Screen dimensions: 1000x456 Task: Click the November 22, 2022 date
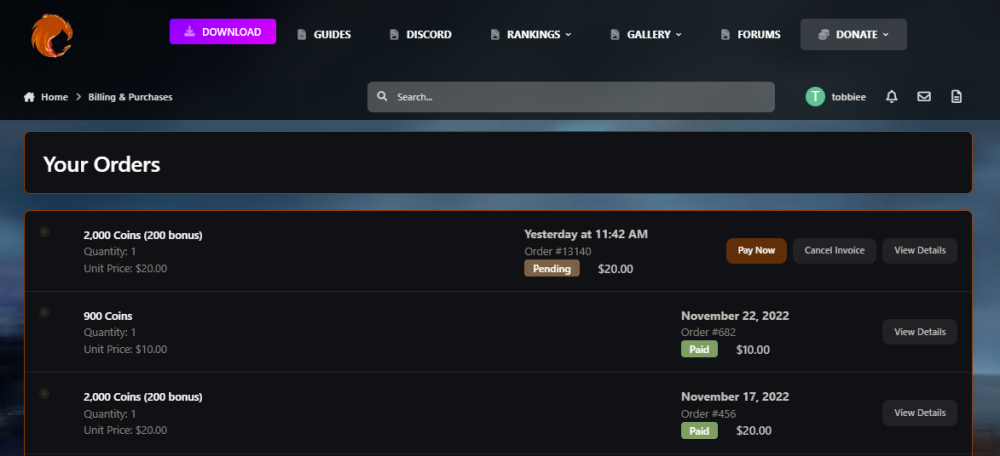(x=735, y=316)
